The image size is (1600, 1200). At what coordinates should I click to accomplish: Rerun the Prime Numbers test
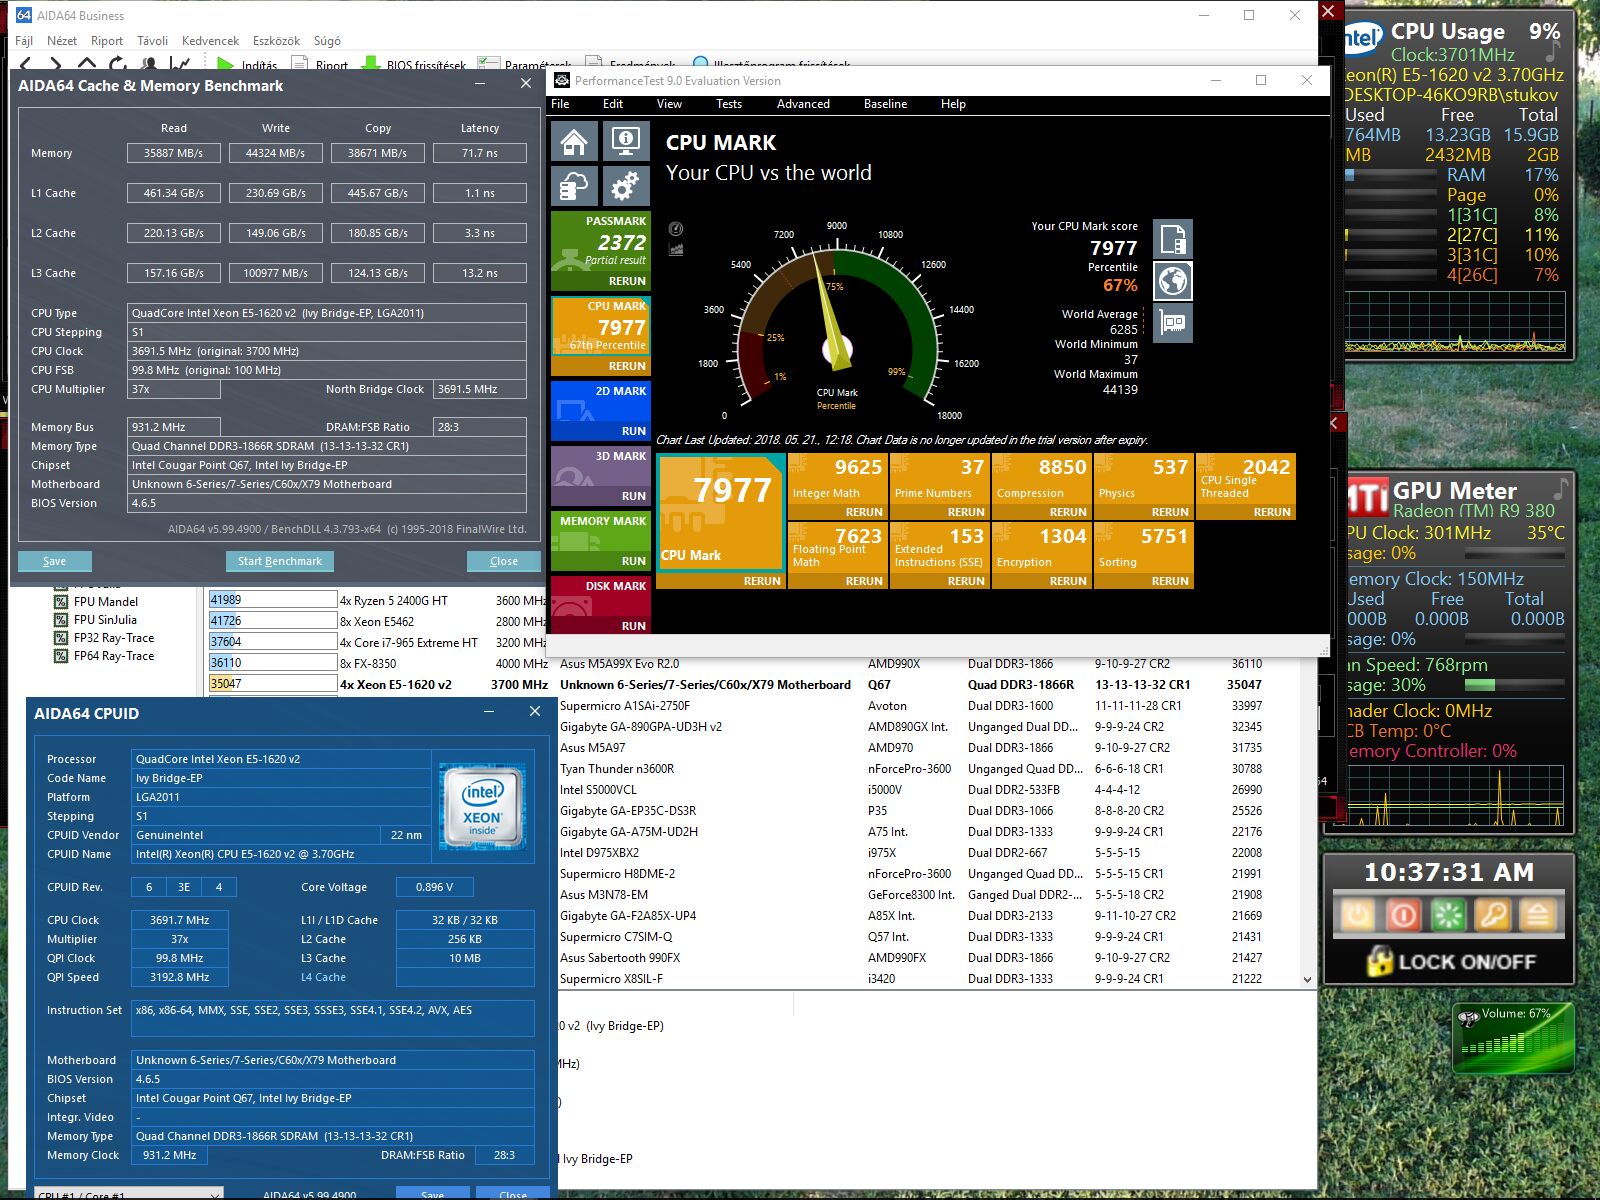[x=966, y=512]
